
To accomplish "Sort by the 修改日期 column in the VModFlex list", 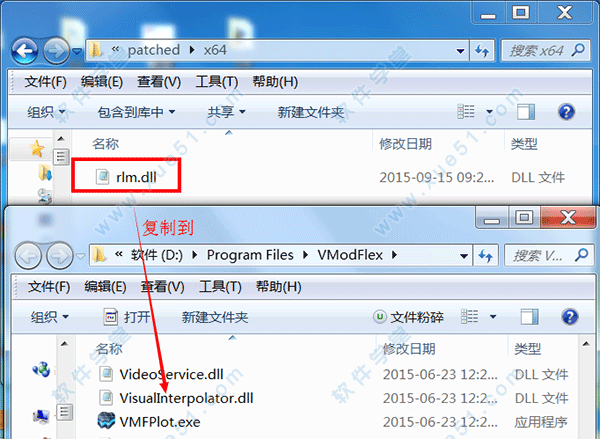I will [409, 349].
